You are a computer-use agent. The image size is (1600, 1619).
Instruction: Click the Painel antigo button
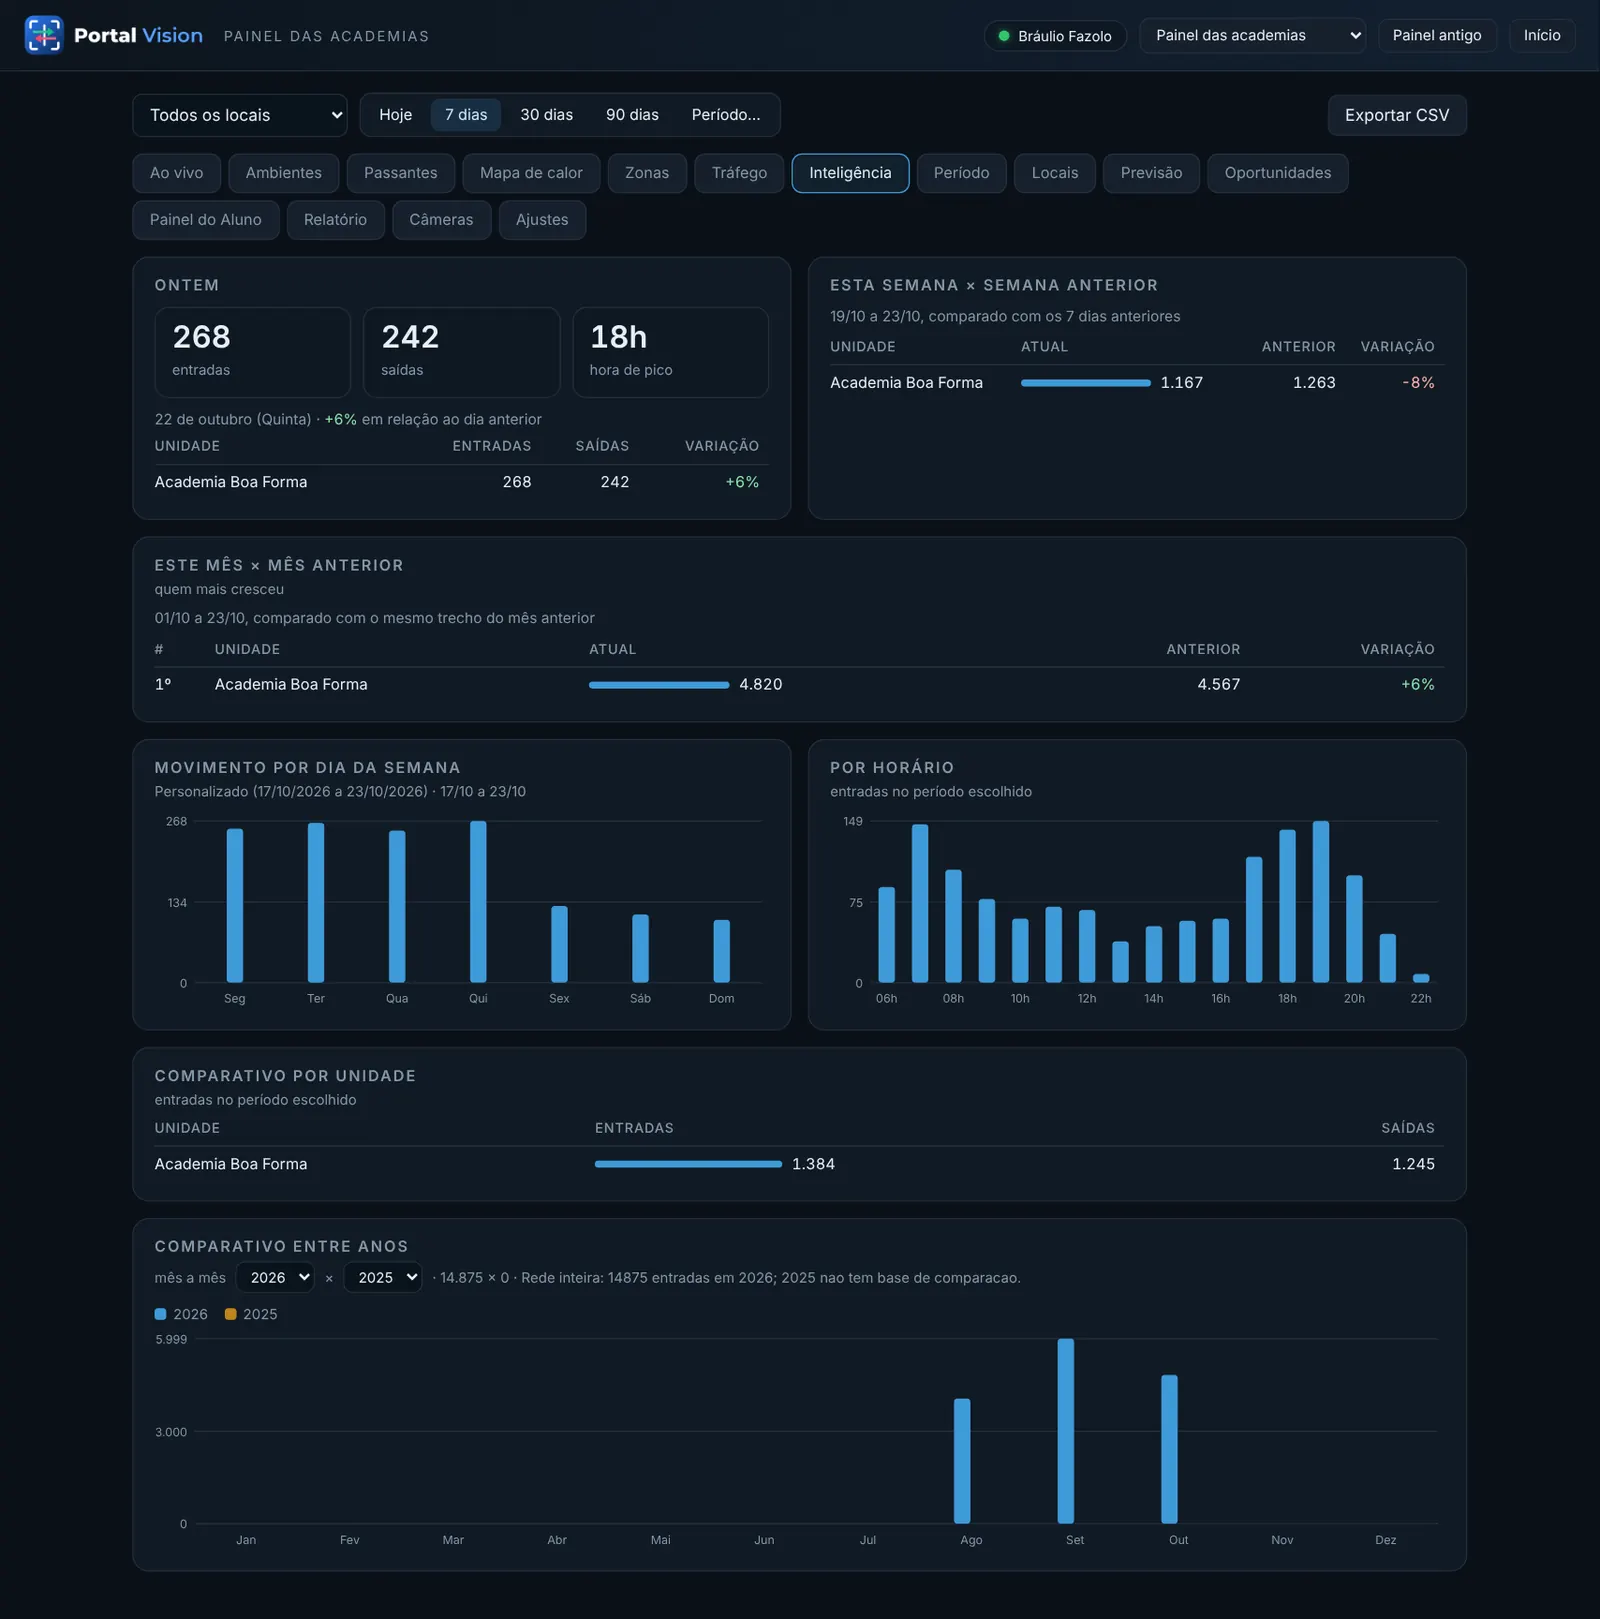click(x=1437, y=35)
